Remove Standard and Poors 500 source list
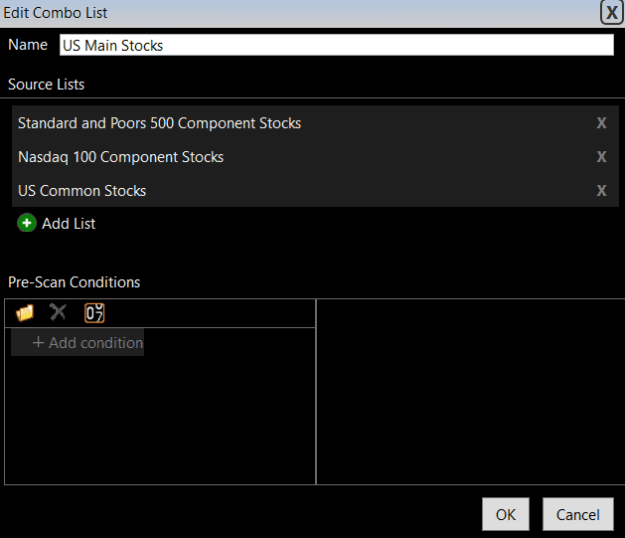The width and height of the screenshot is (625, 538). click(601, 123)
